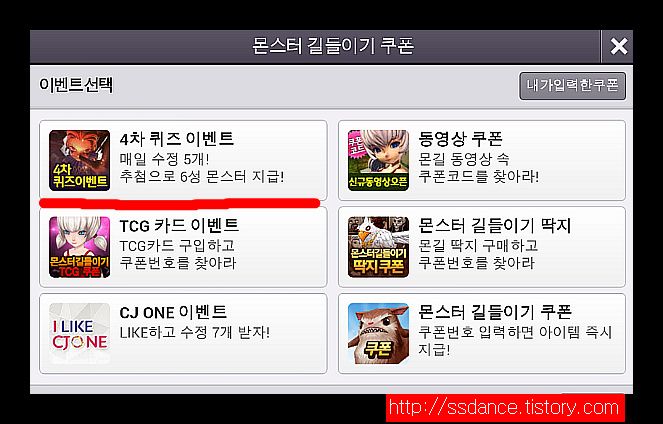Tap '몬길 딱지 구매하고' description text
663x424 pixels.
tap(478, 245)
